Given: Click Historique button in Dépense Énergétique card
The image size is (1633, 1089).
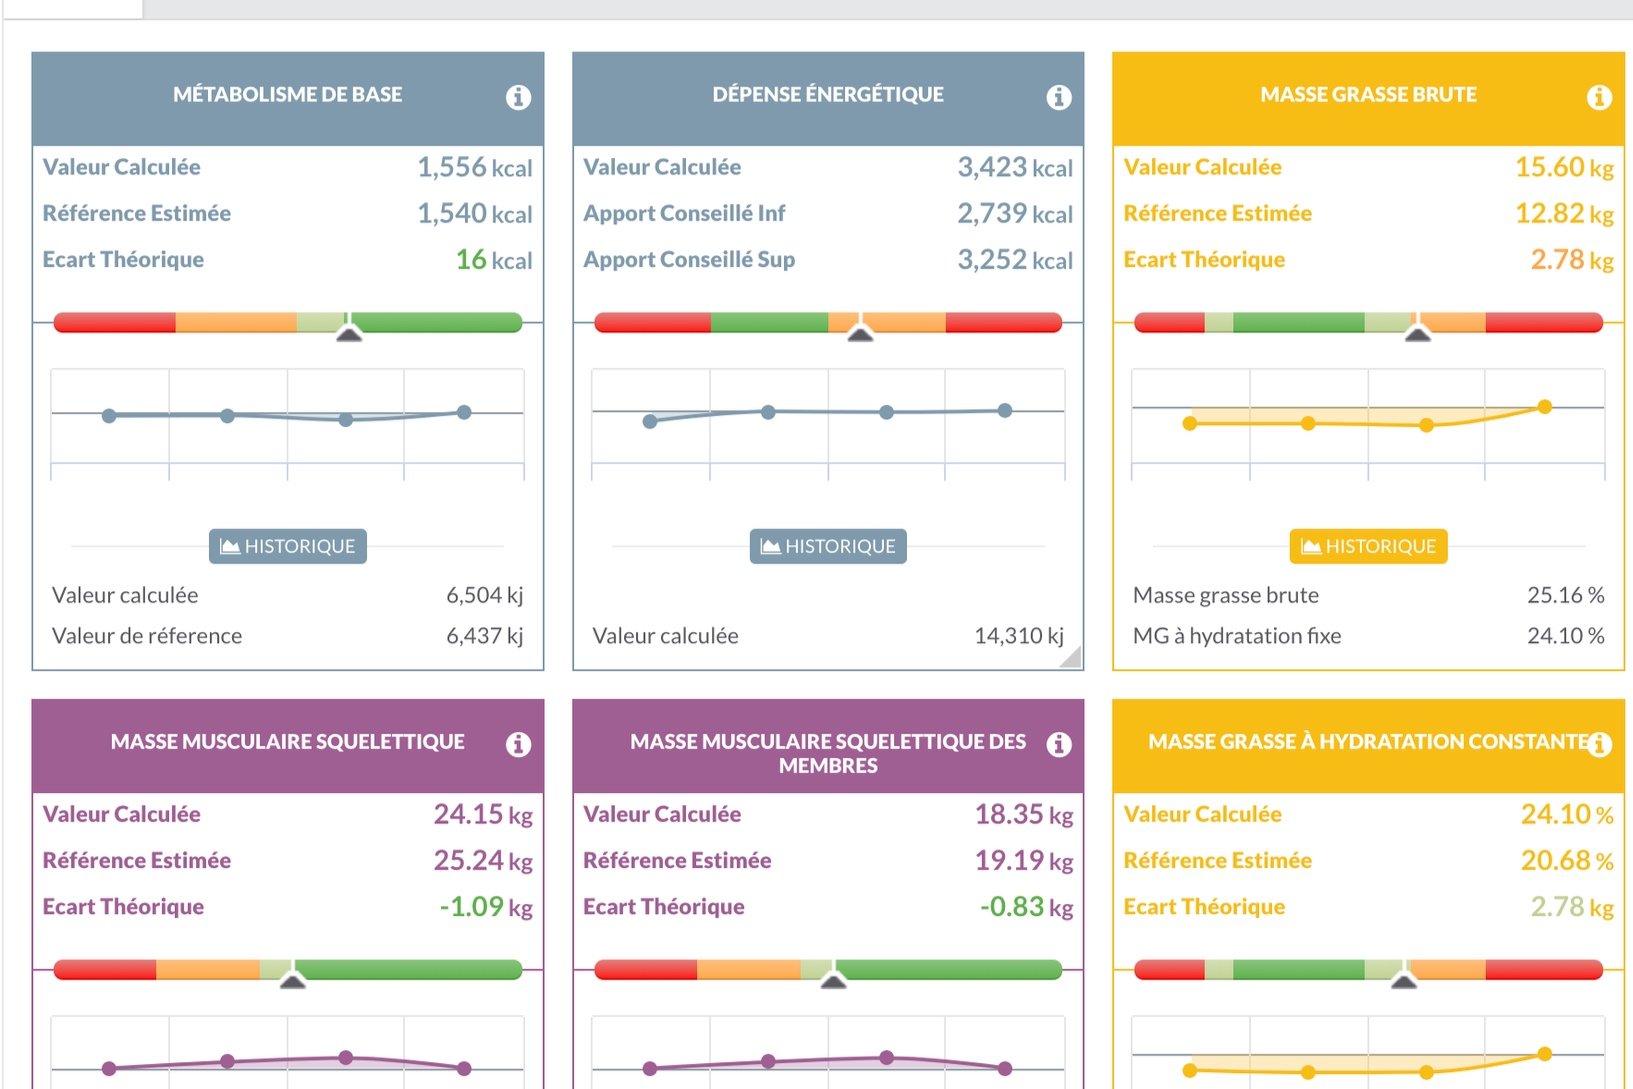Looking at the screenshot, I should [828, 546].
